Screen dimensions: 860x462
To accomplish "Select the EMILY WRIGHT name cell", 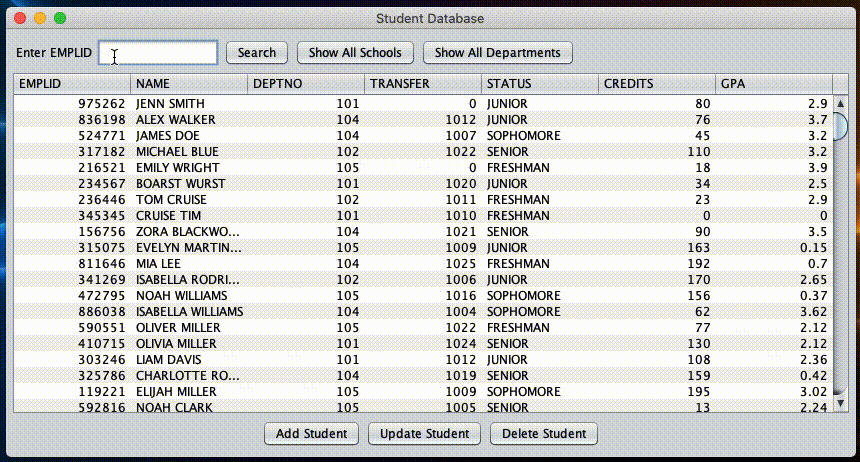I will pyautogui.click(x=189, y=167).
